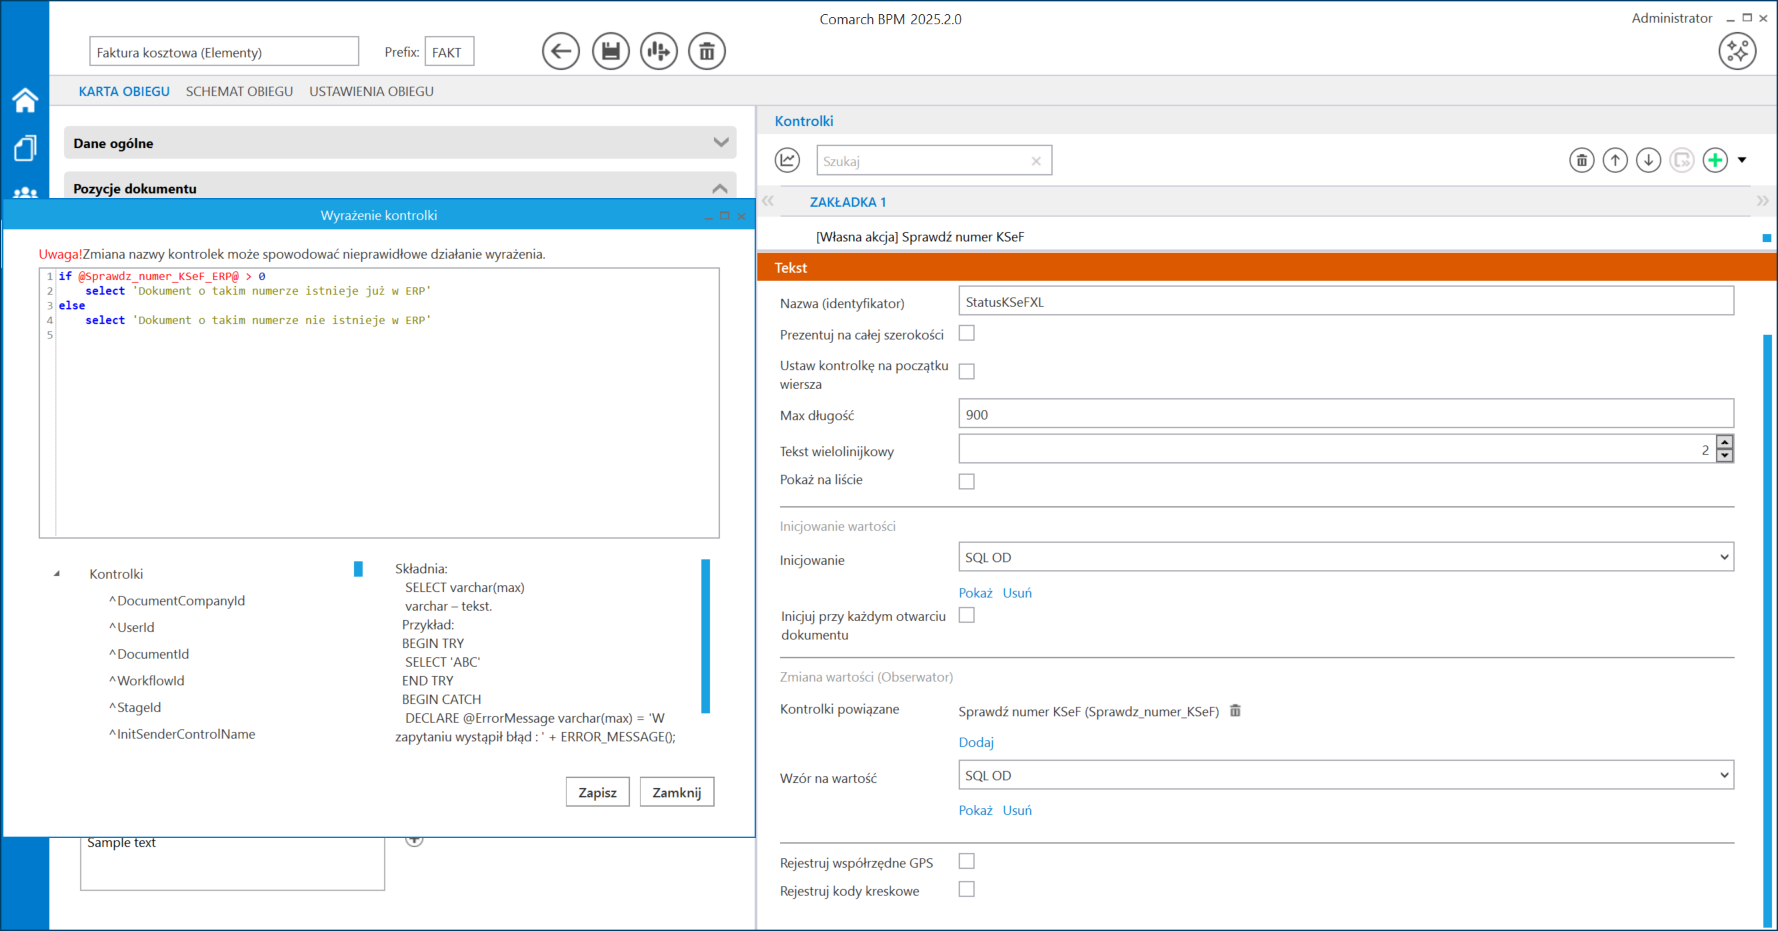Collapse the Pozycje dokumentu section

click(720, 188)
